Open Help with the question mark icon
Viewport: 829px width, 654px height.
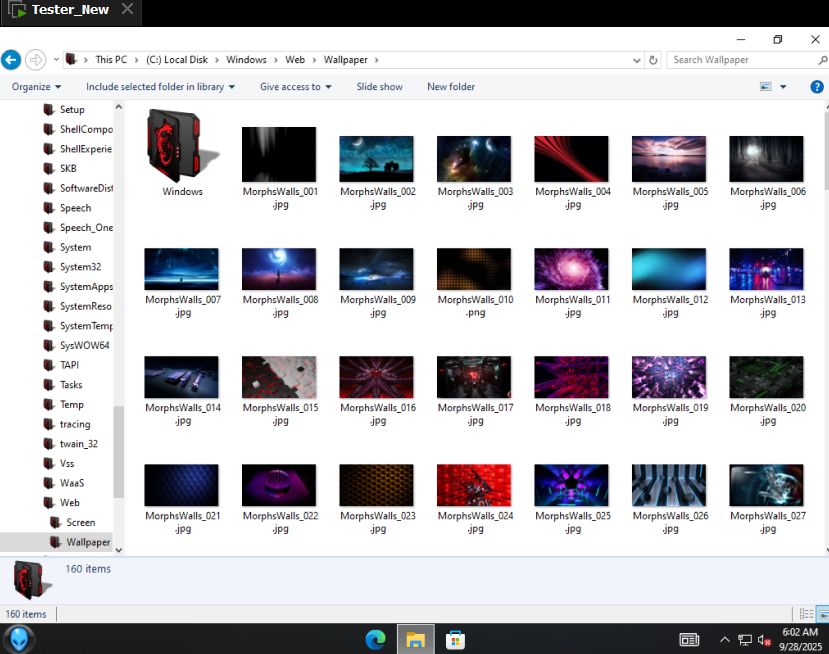[816, 87]
